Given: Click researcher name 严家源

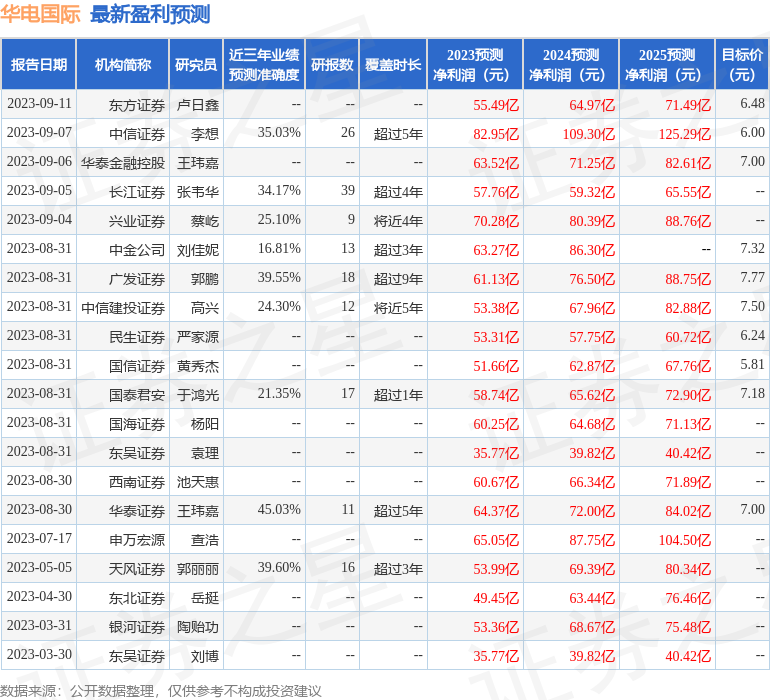Looking at the screenshot, I should click(197, 337).
